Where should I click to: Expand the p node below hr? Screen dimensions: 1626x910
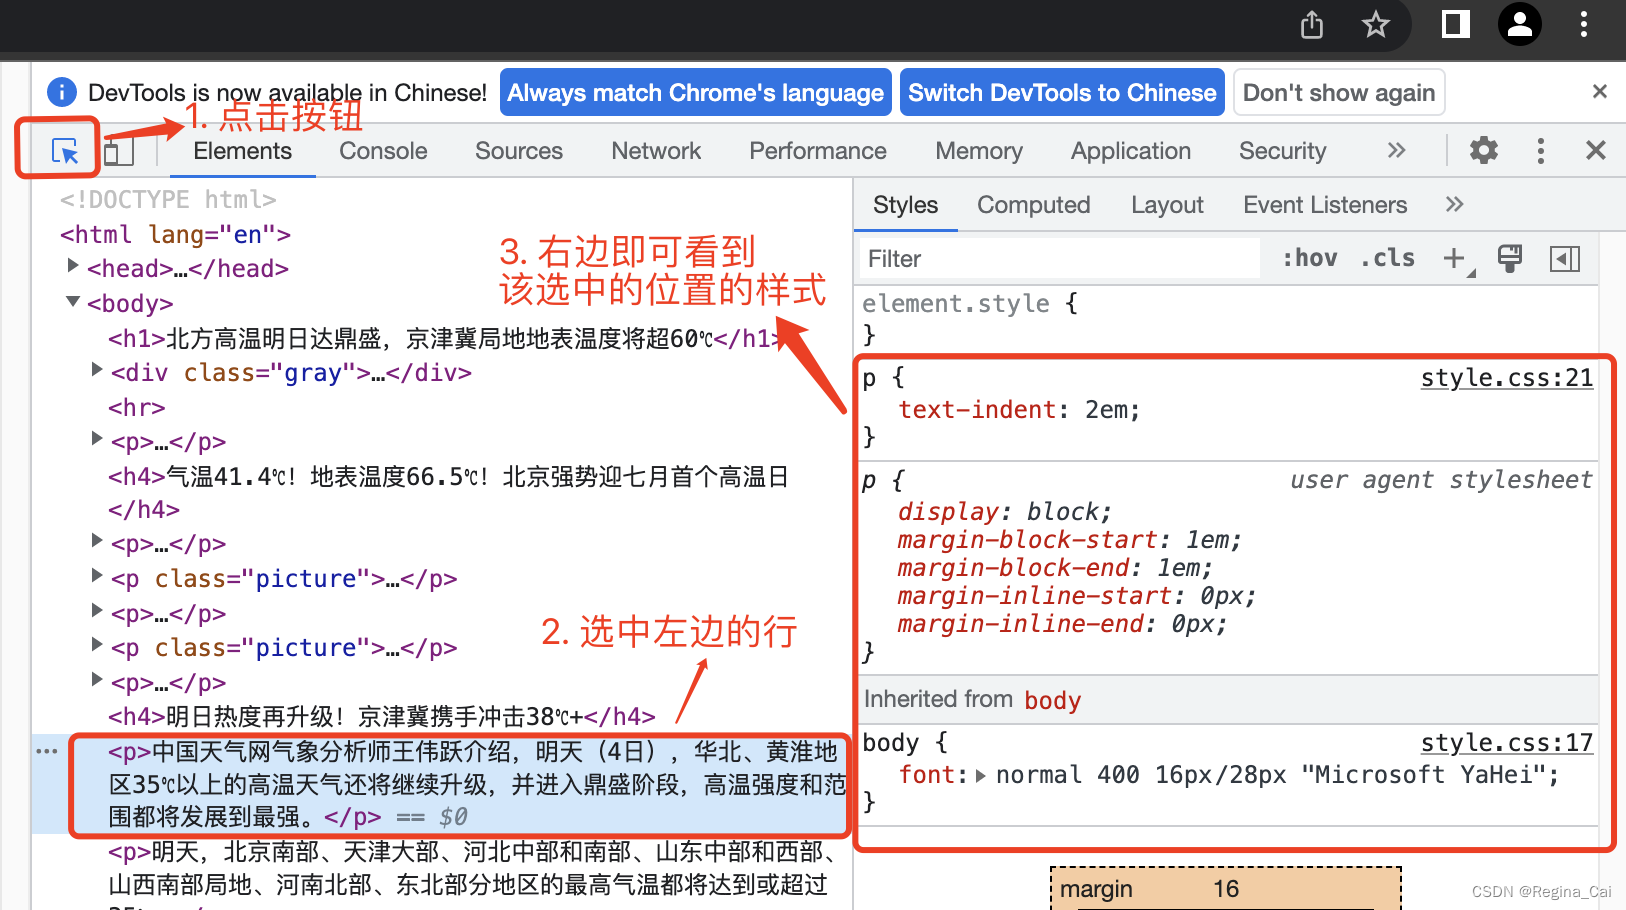(97, 439)
